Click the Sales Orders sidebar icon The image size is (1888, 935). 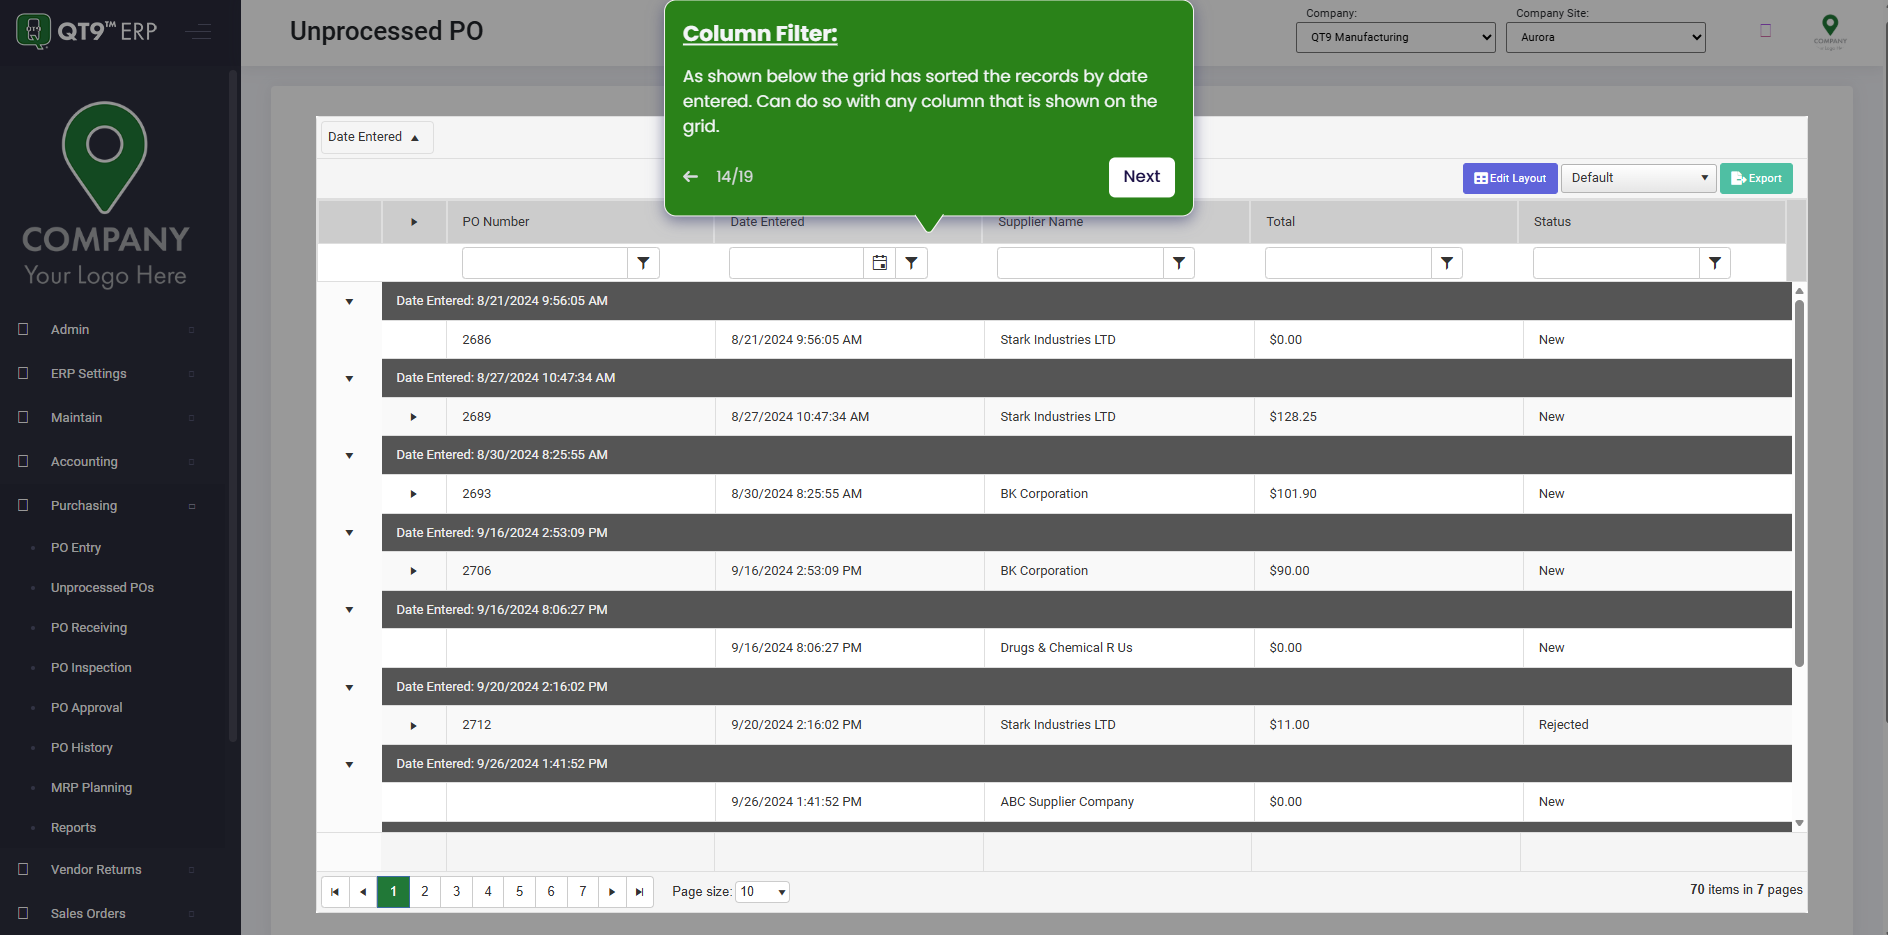pos(23,913)
